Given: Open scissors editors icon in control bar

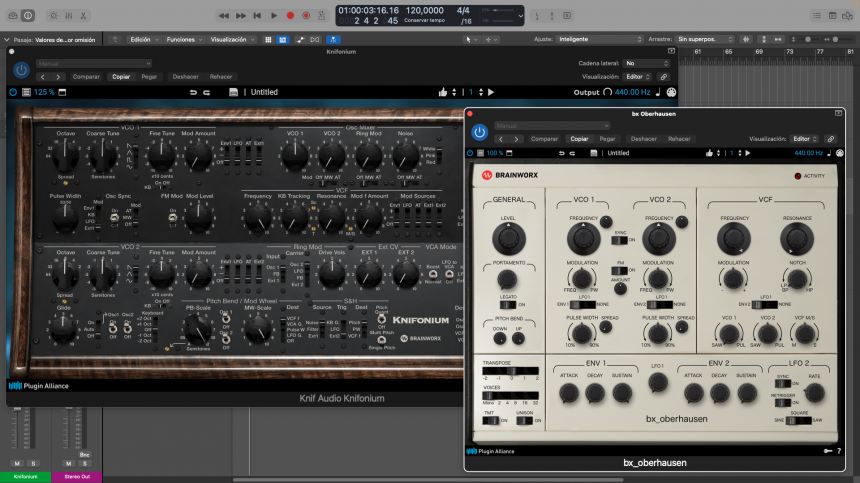Looking at the screenshot, I should point(83,16).
